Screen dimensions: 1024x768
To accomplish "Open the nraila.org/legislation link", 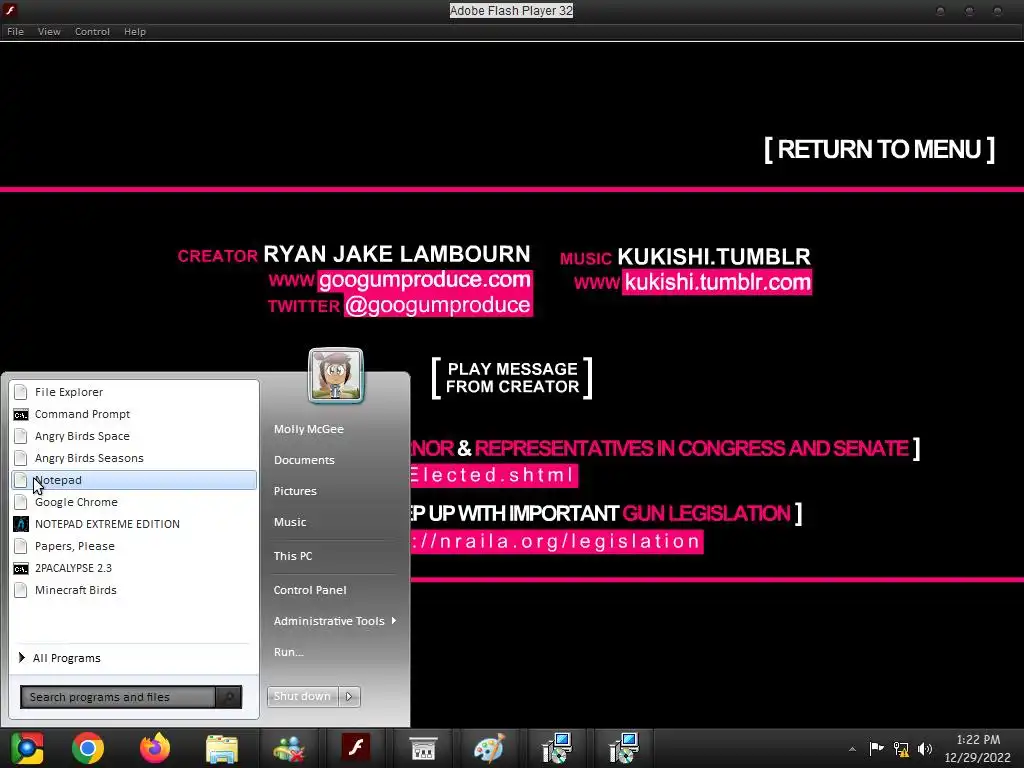I will click(556, 541).
